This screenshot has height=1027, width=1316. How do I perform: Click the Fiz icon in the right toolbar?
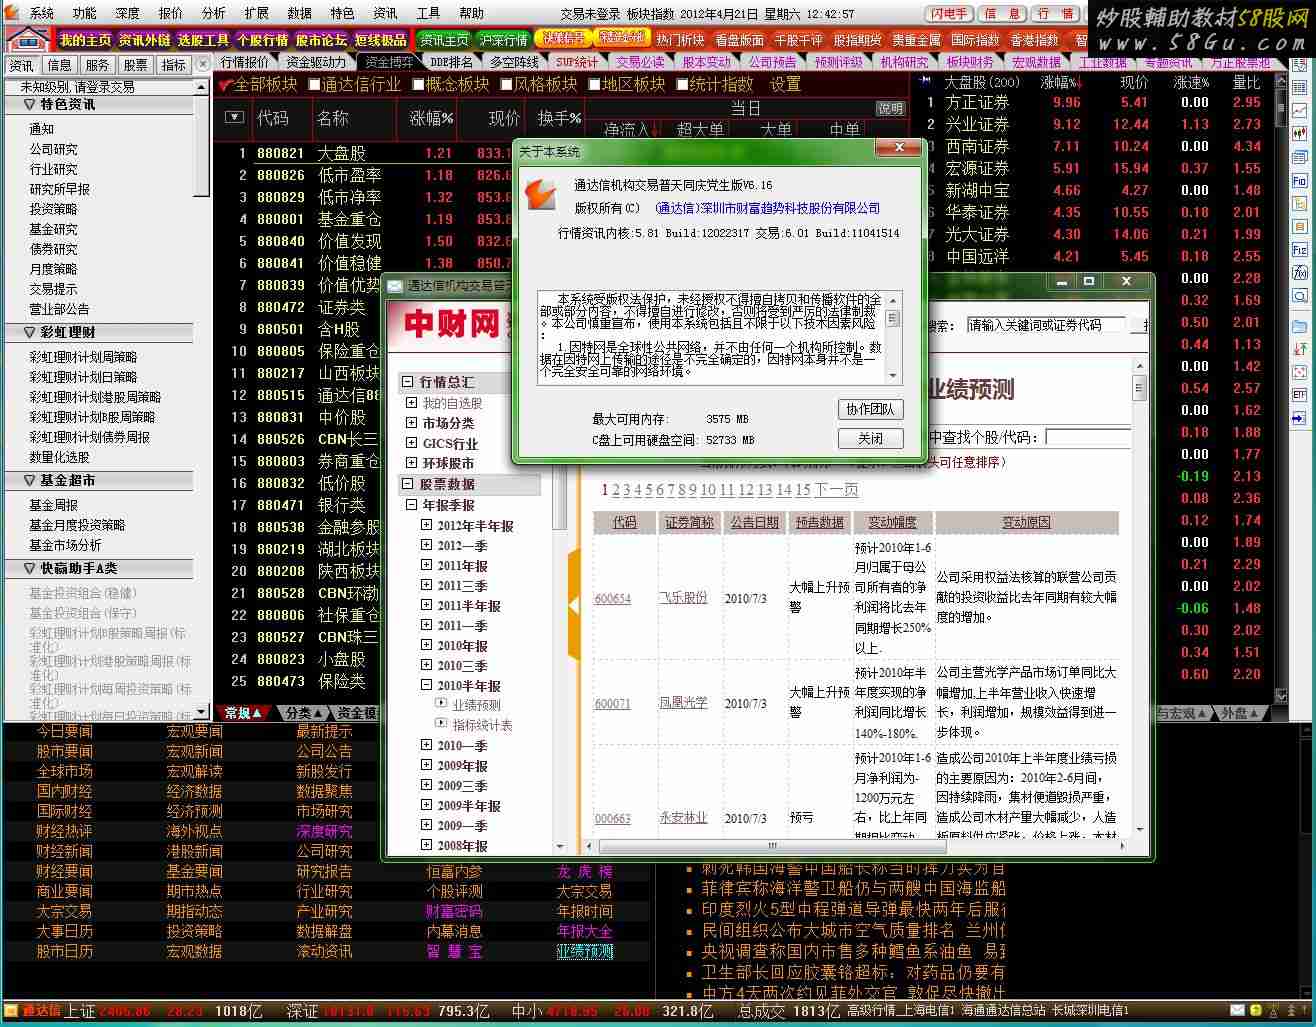[x=1300, y=249]
